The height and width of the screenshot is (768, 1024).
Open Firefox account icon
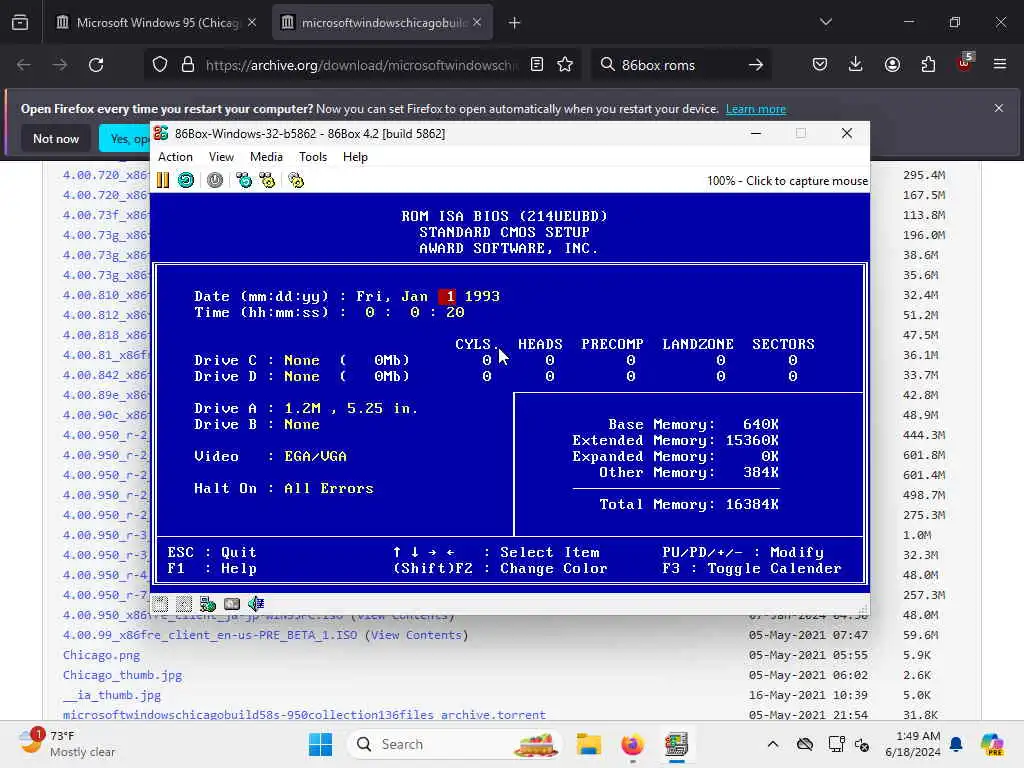coord(892,65)
